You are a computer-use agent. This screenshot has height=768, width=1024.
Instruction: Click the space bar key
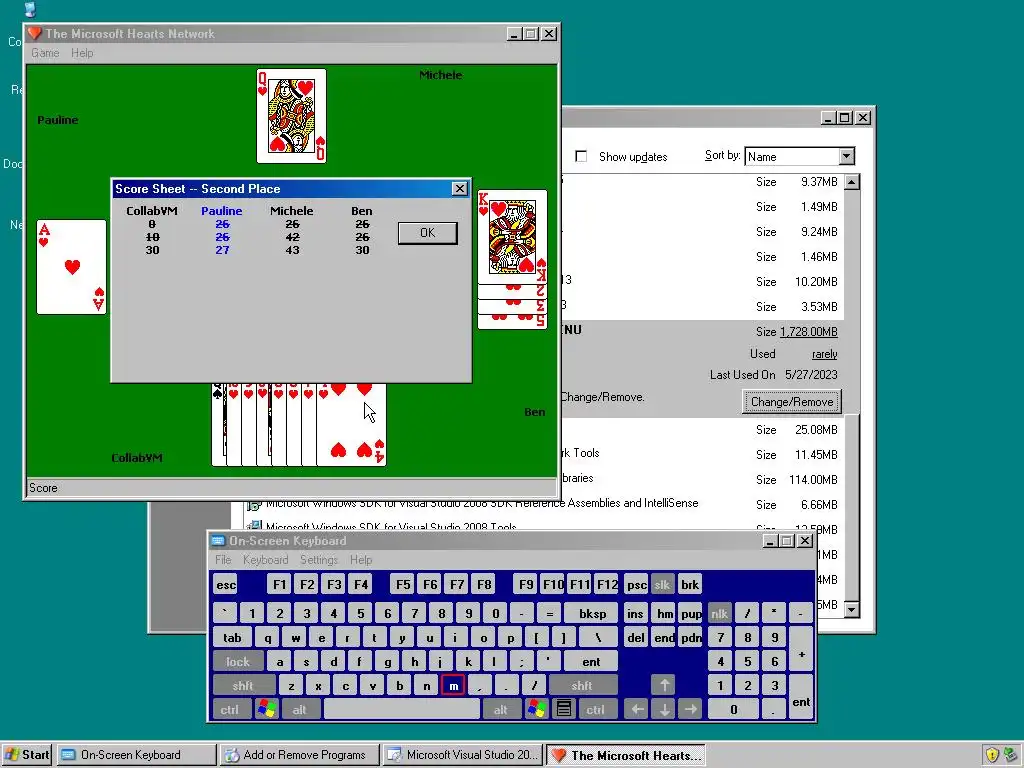pyautogui.click(x=402, y=709)
